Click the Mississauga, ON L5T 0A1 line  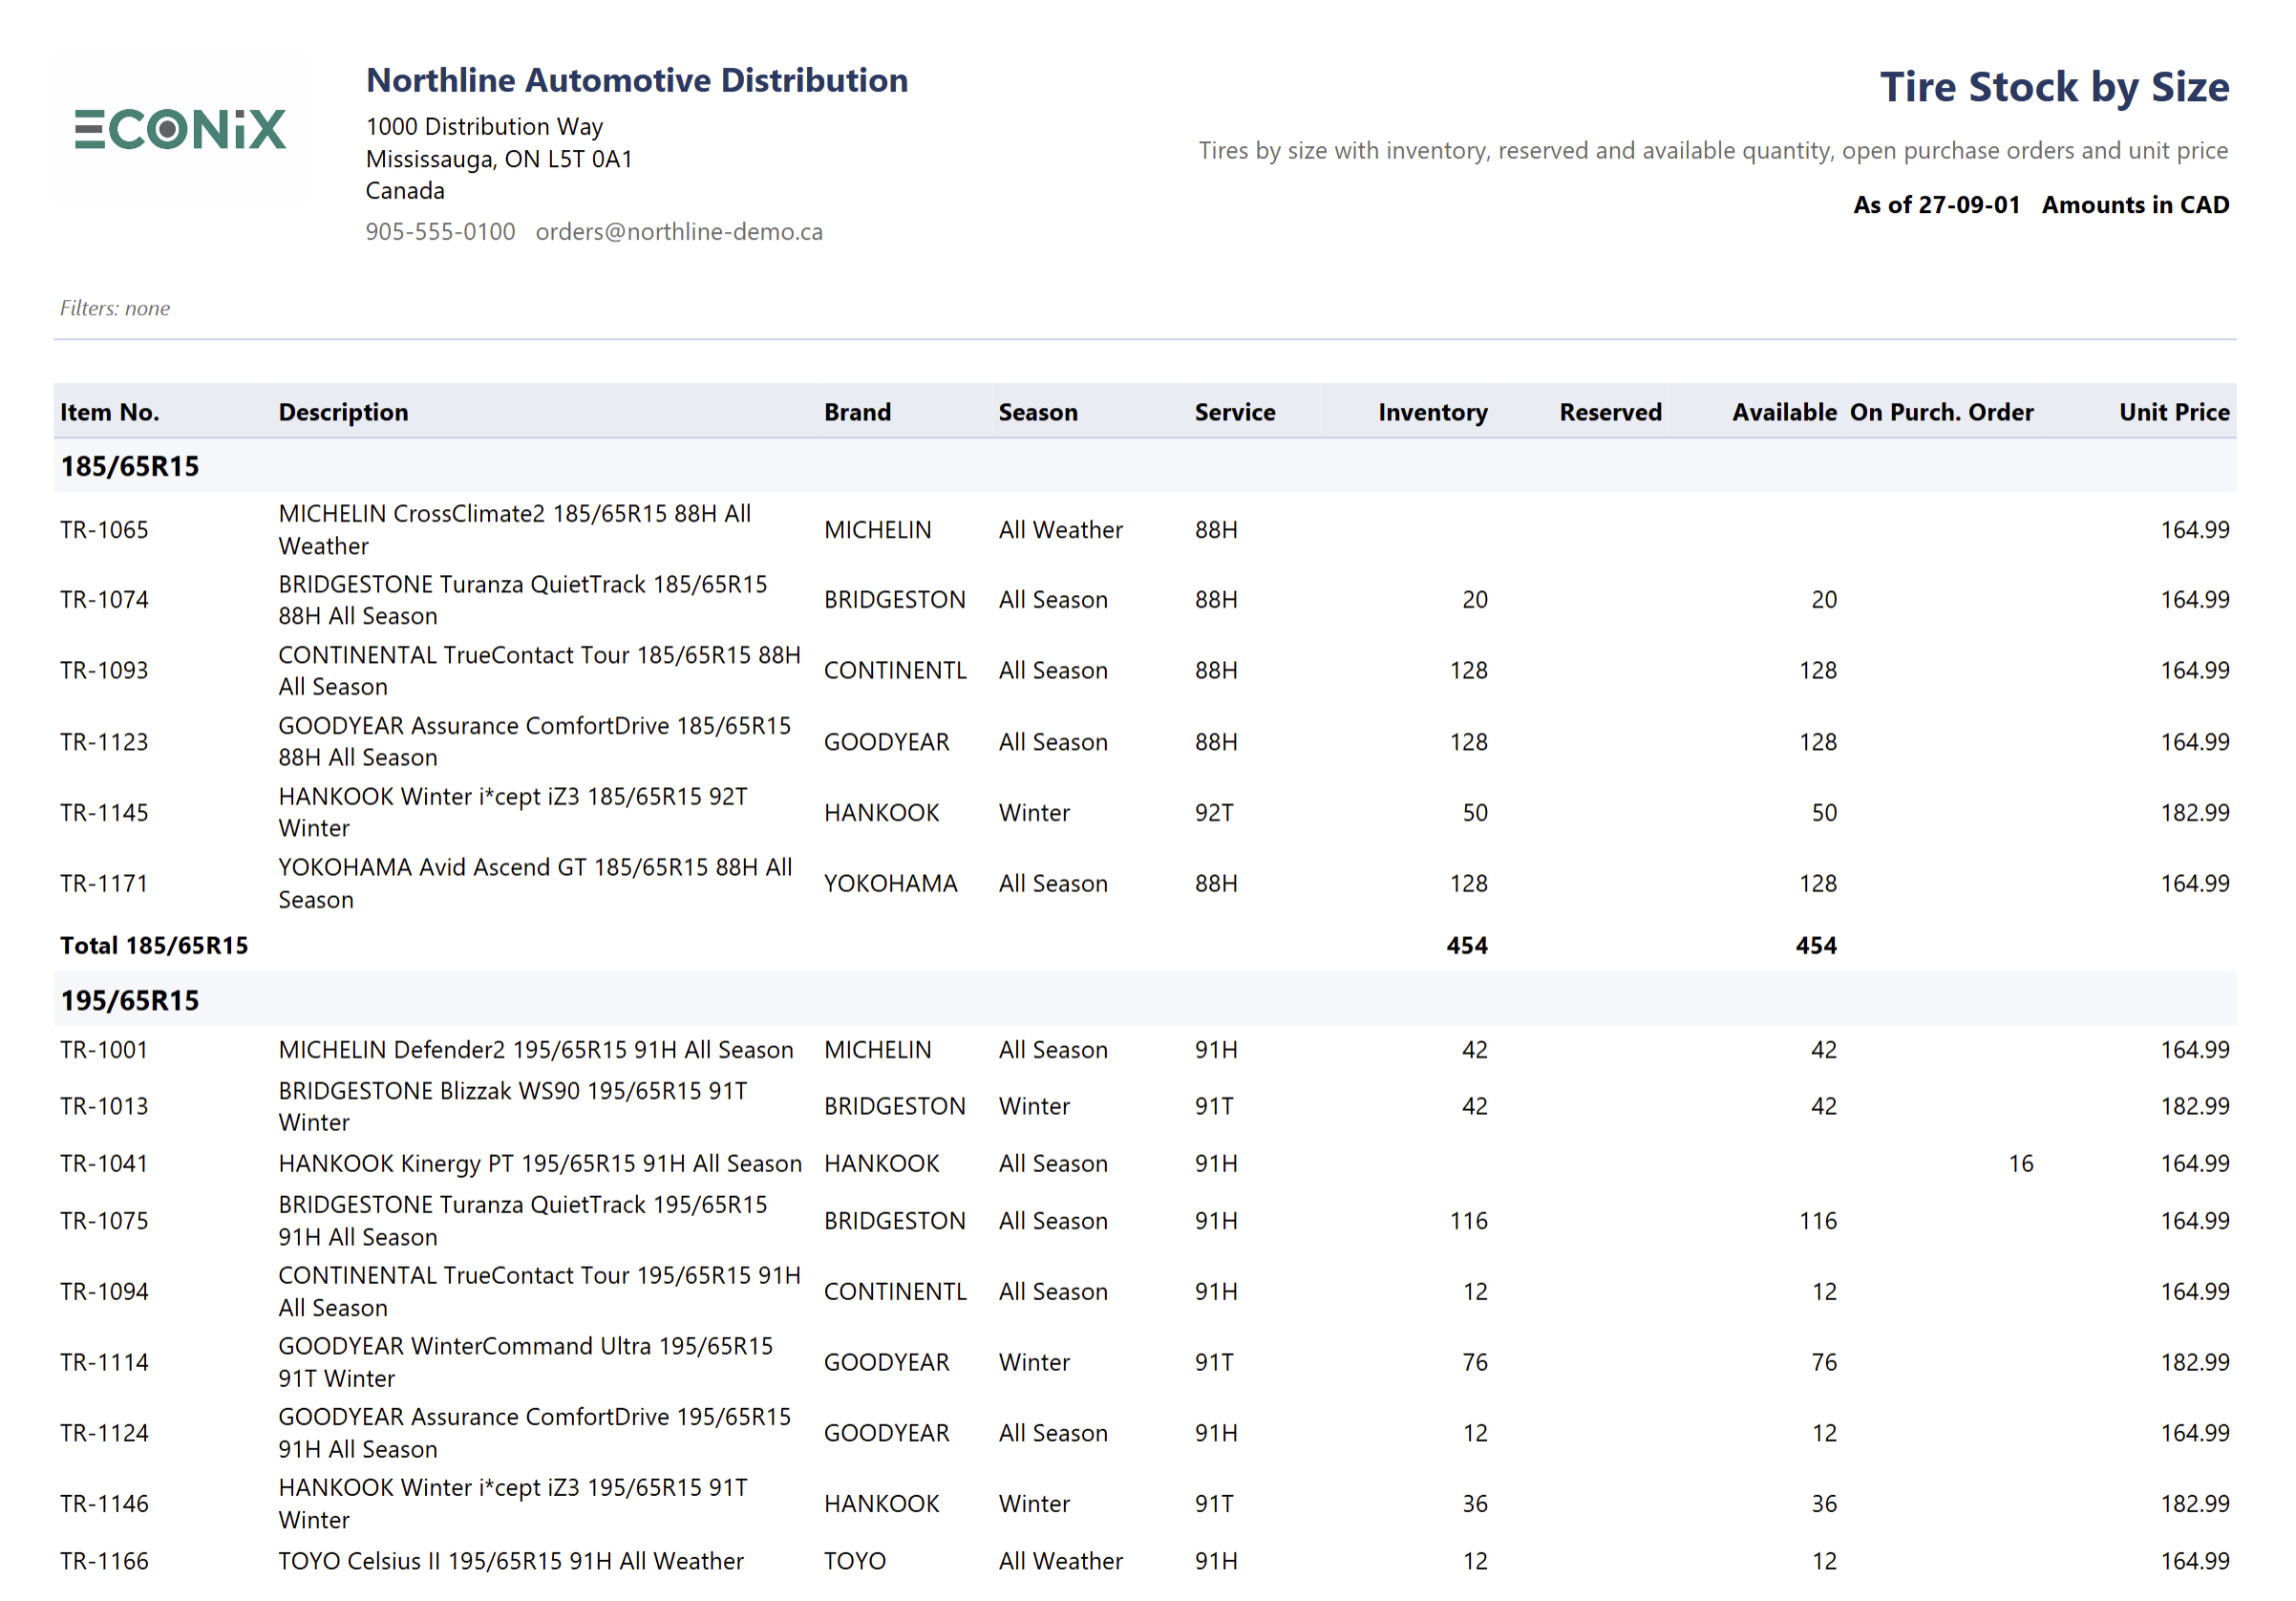click(499, 158)
